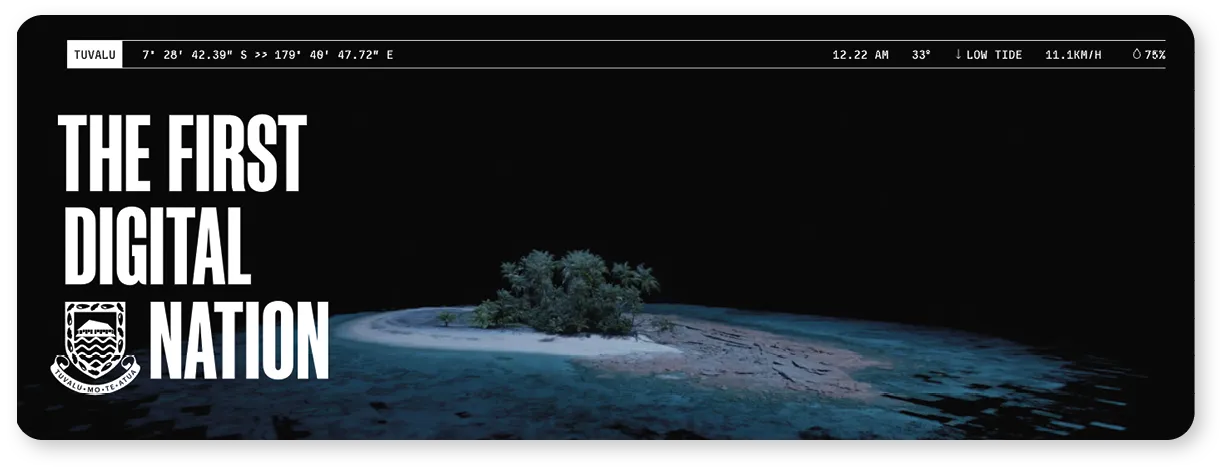Click the DIGITAL headline word
The height and width of the screenshot is (469, 1224).
(x=157, y=246)
